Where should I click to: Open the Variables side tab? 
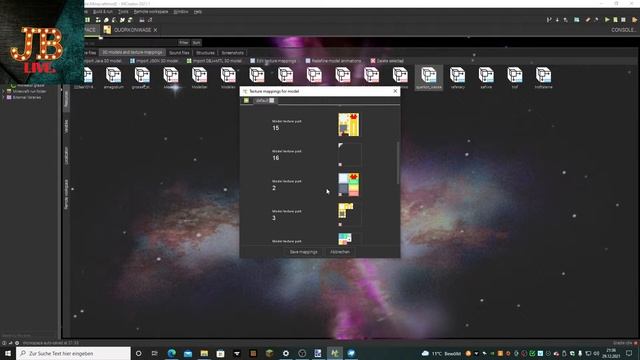point(67,126)
